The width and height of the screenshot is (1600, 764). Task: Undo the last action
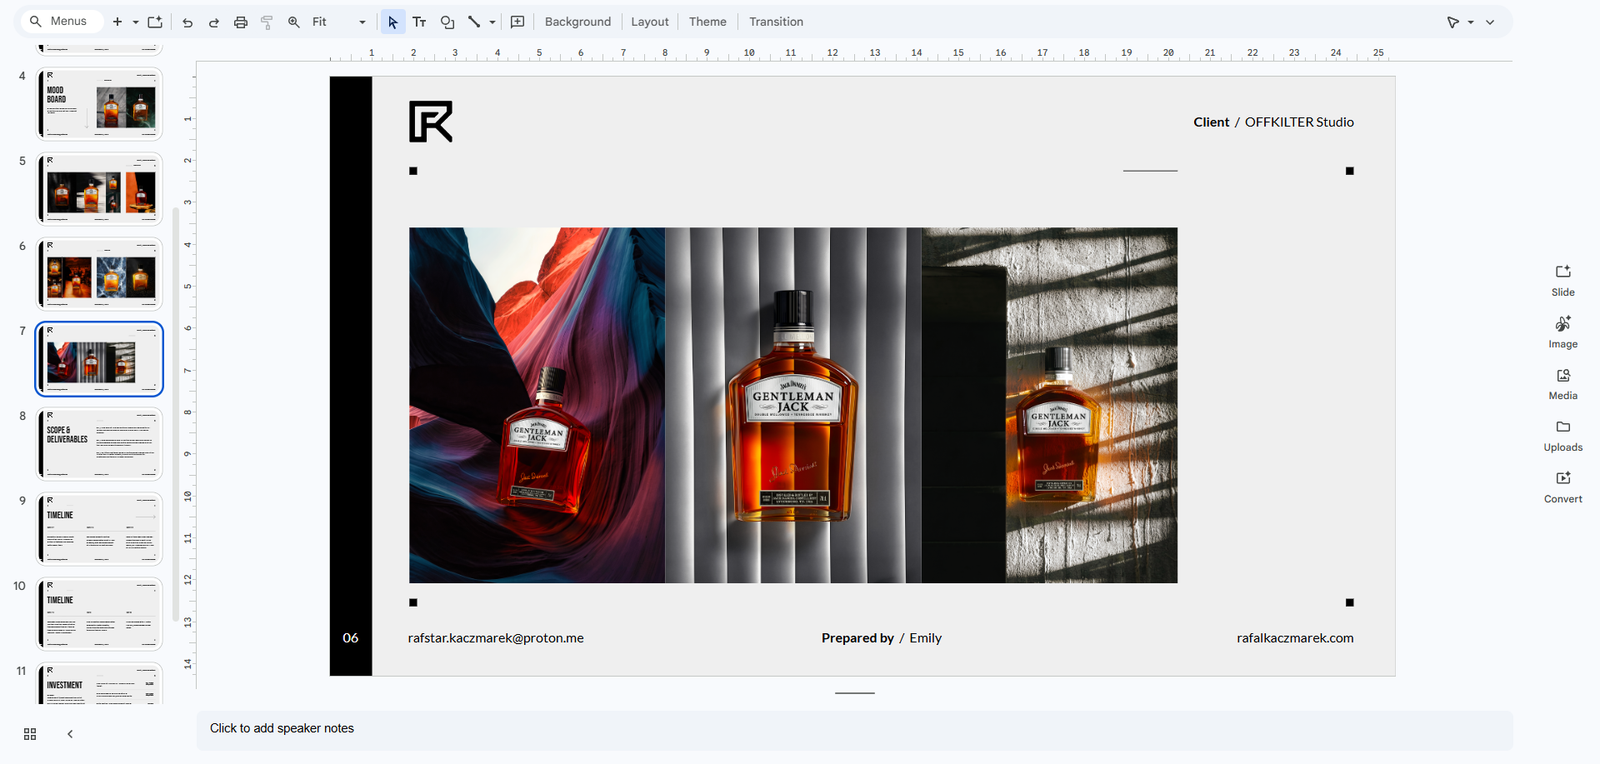[x=187, y=22]
